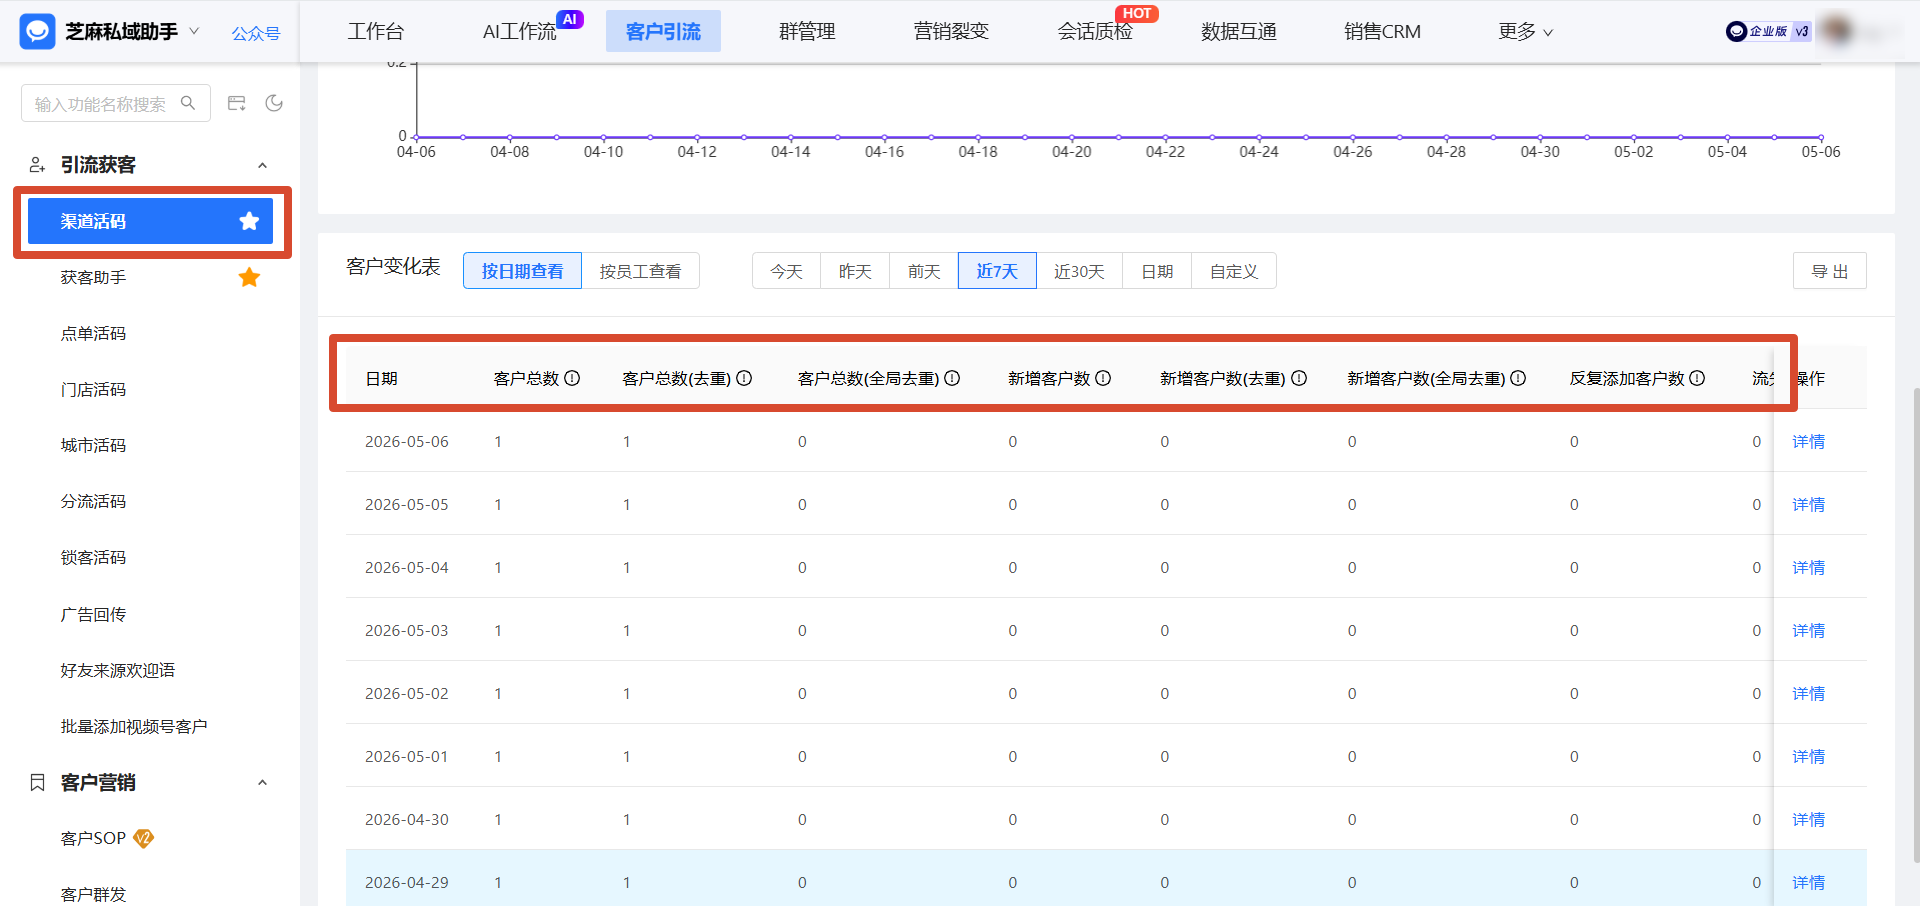Switch to the AI工作流 tab

(x=519, y=32)
